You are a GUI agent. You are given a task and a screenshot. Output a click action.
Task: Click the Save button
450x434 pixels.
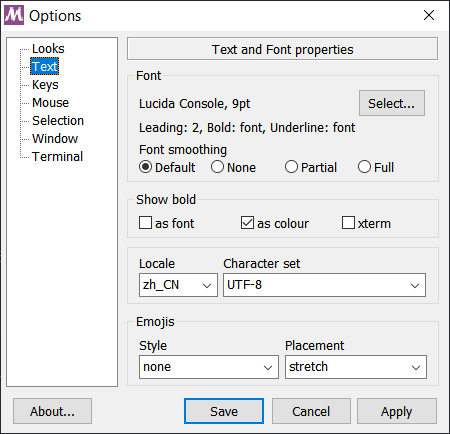[224, 411]
